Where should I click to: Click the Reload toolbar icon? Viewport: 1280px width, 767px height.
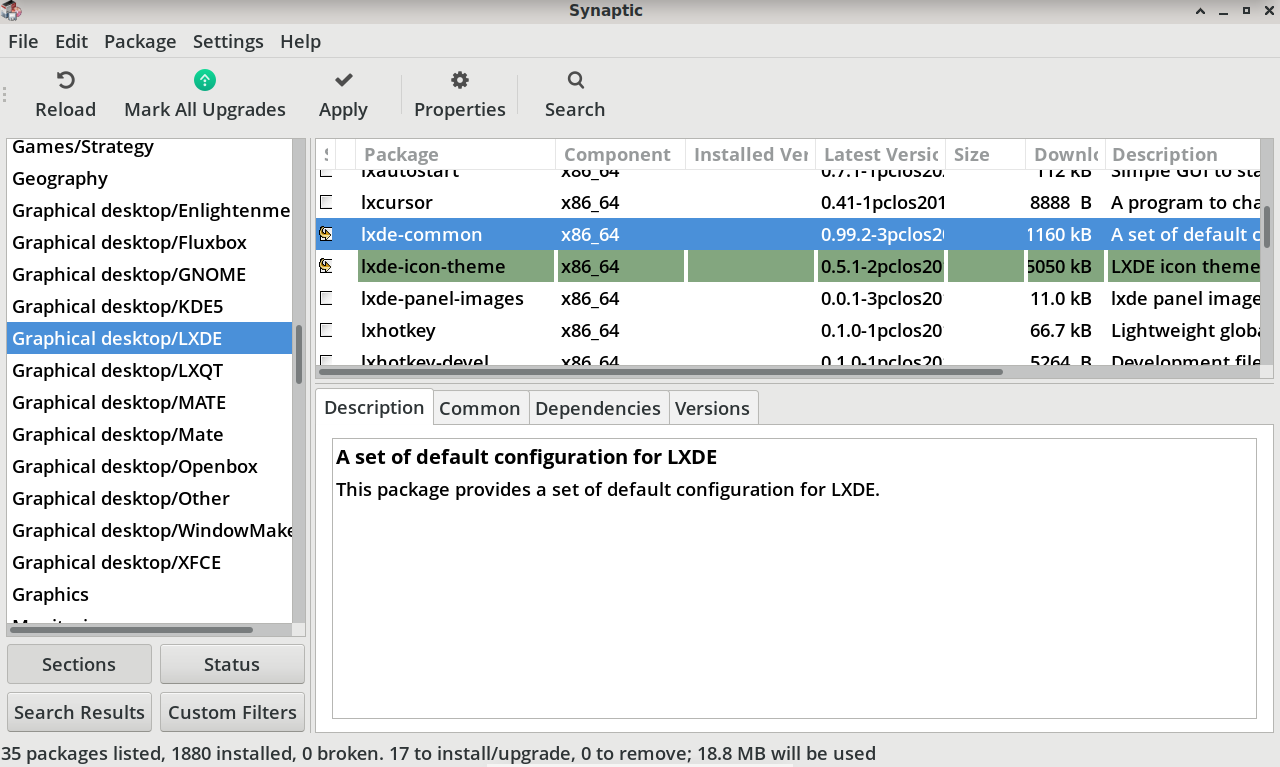point(66,80)
